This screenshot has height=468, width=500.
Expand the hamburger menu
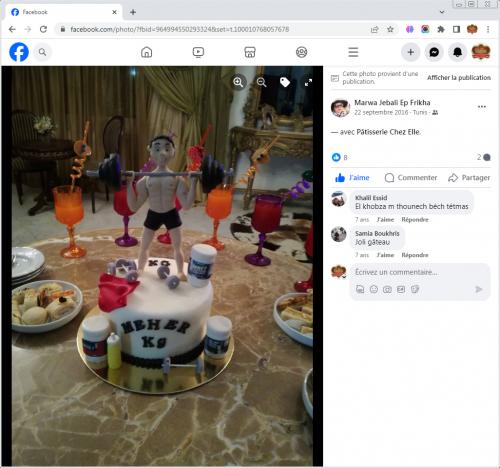point(353,52)
